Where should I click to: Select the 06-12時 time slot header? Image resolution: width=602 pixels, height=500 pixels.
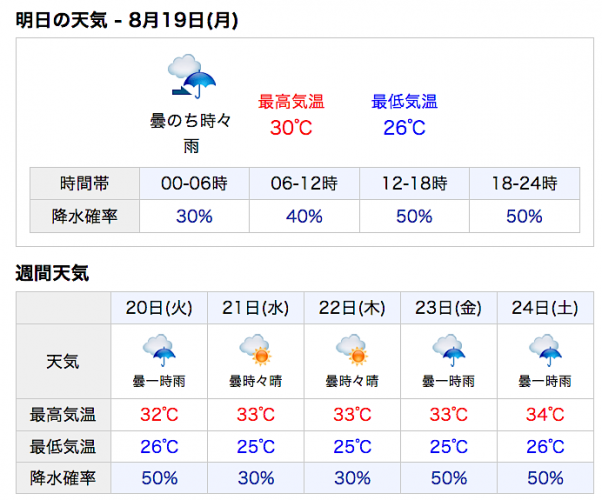click(x=304, y=183)
